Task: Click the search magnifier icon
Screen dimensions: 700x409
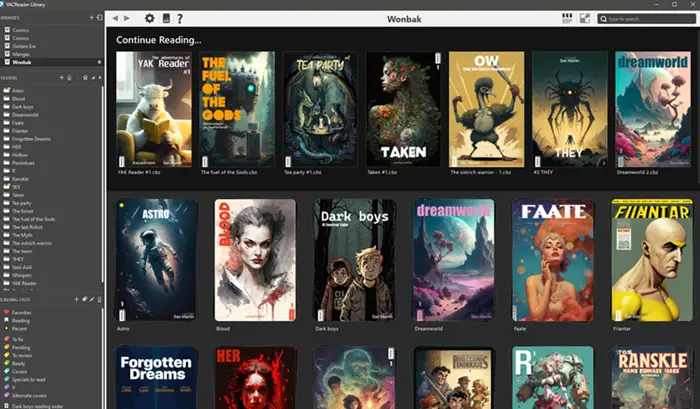Action: coord(604,19)
